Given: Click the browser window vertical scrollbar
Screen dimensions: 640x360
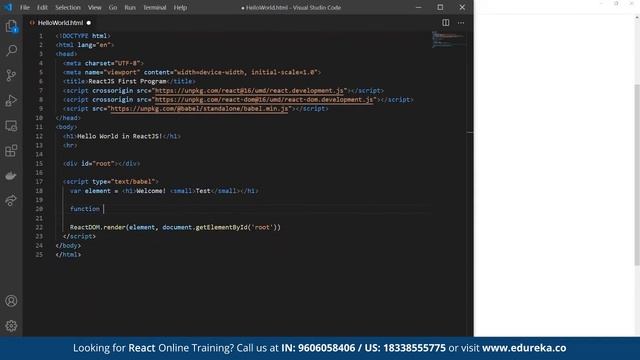Looking at the screenshot, I should [x=637, y=175].
